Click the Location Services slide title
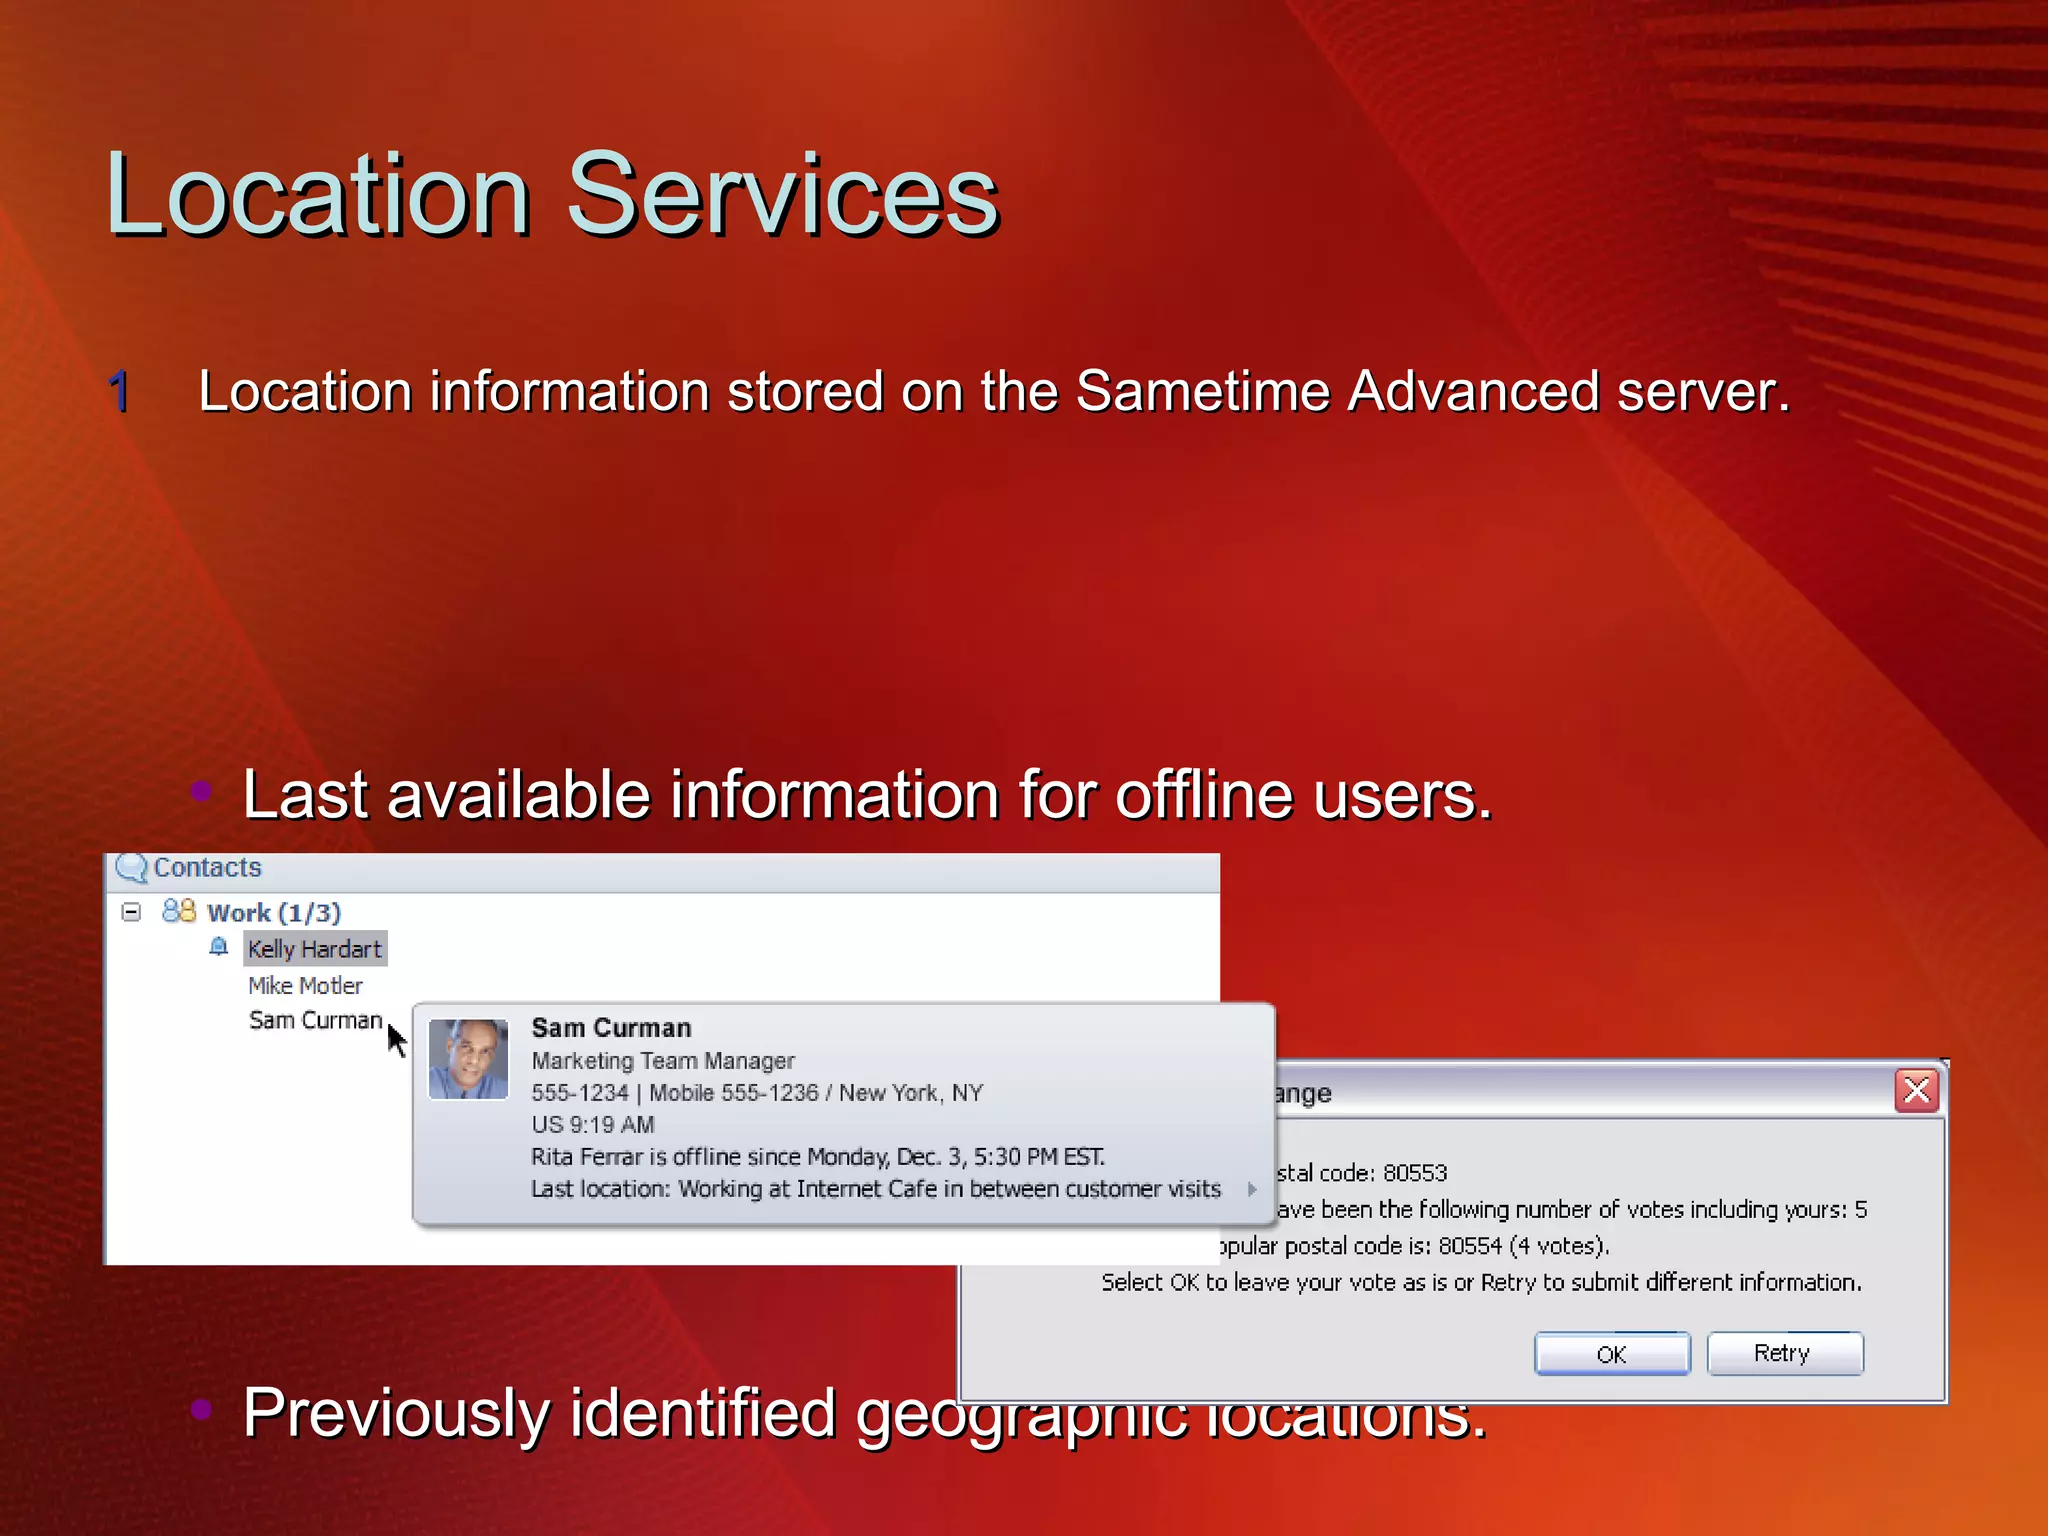Image resolution: width=2048 pixels, height=1536 pixels. pyautogui.click(x=553, y=194)
